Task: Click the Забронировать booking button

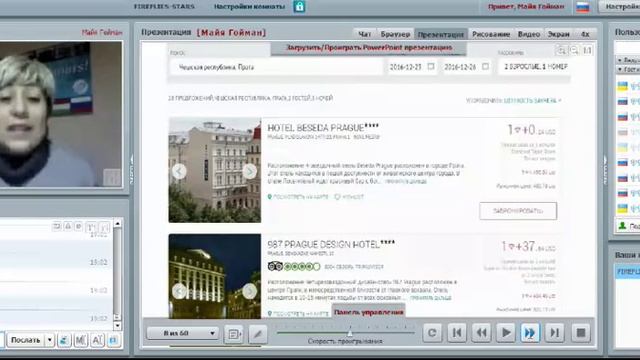Action: (518, 211)
